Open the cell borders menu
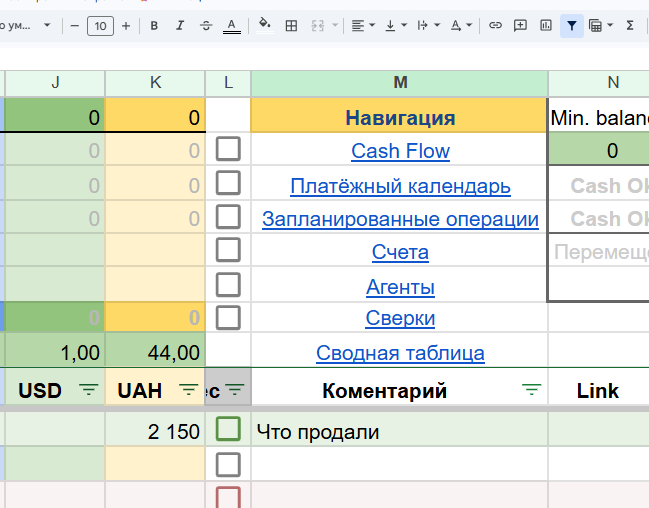 [291, 26]
